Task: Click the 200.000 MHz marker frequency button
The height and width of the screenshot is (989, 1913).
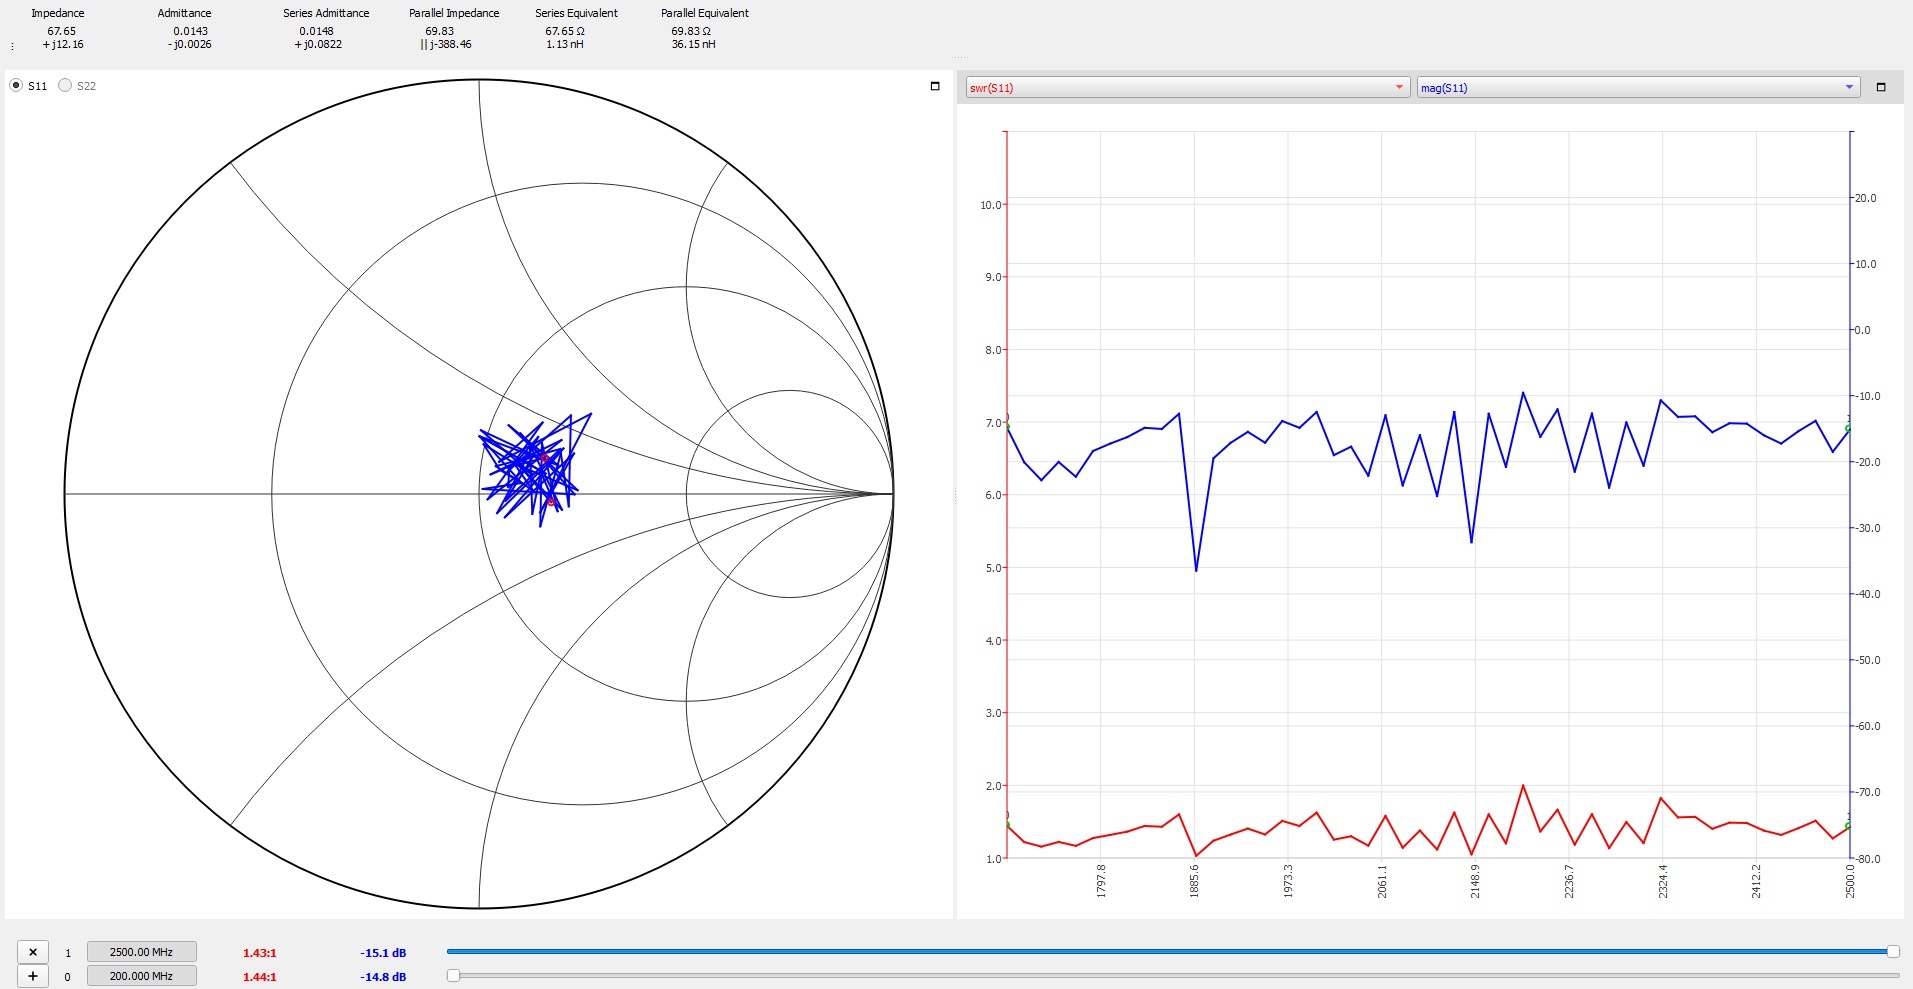Action: click(x=141, y=976)
